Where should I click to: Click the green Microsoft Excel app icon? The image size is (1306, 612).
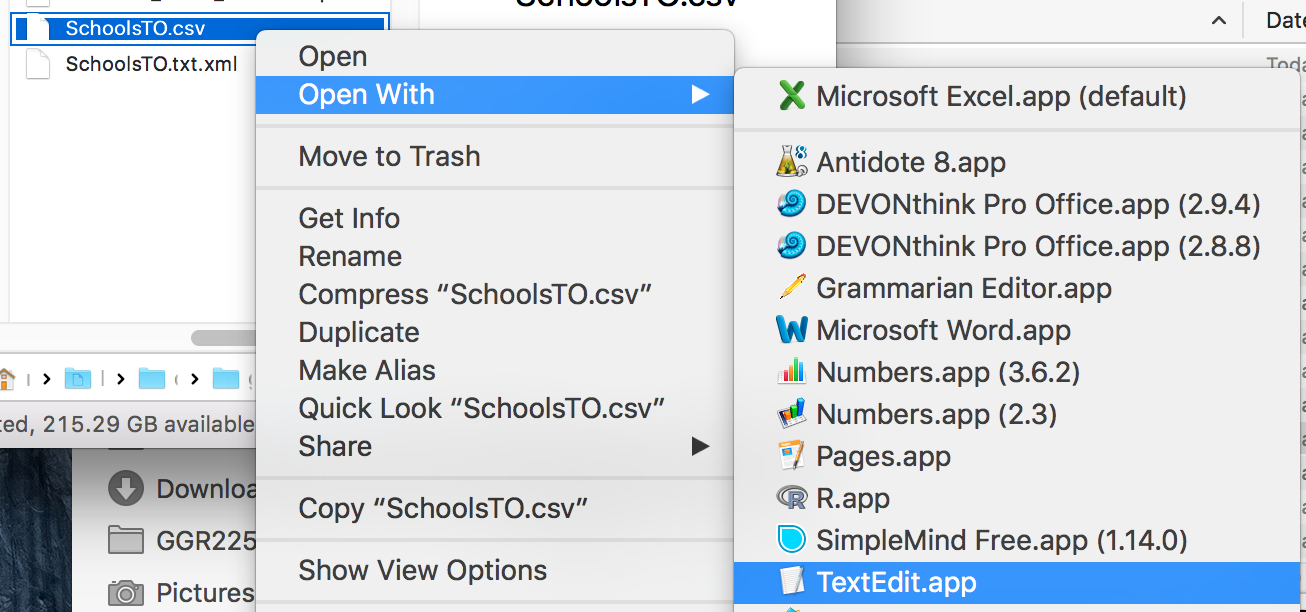tap(792, 96)
